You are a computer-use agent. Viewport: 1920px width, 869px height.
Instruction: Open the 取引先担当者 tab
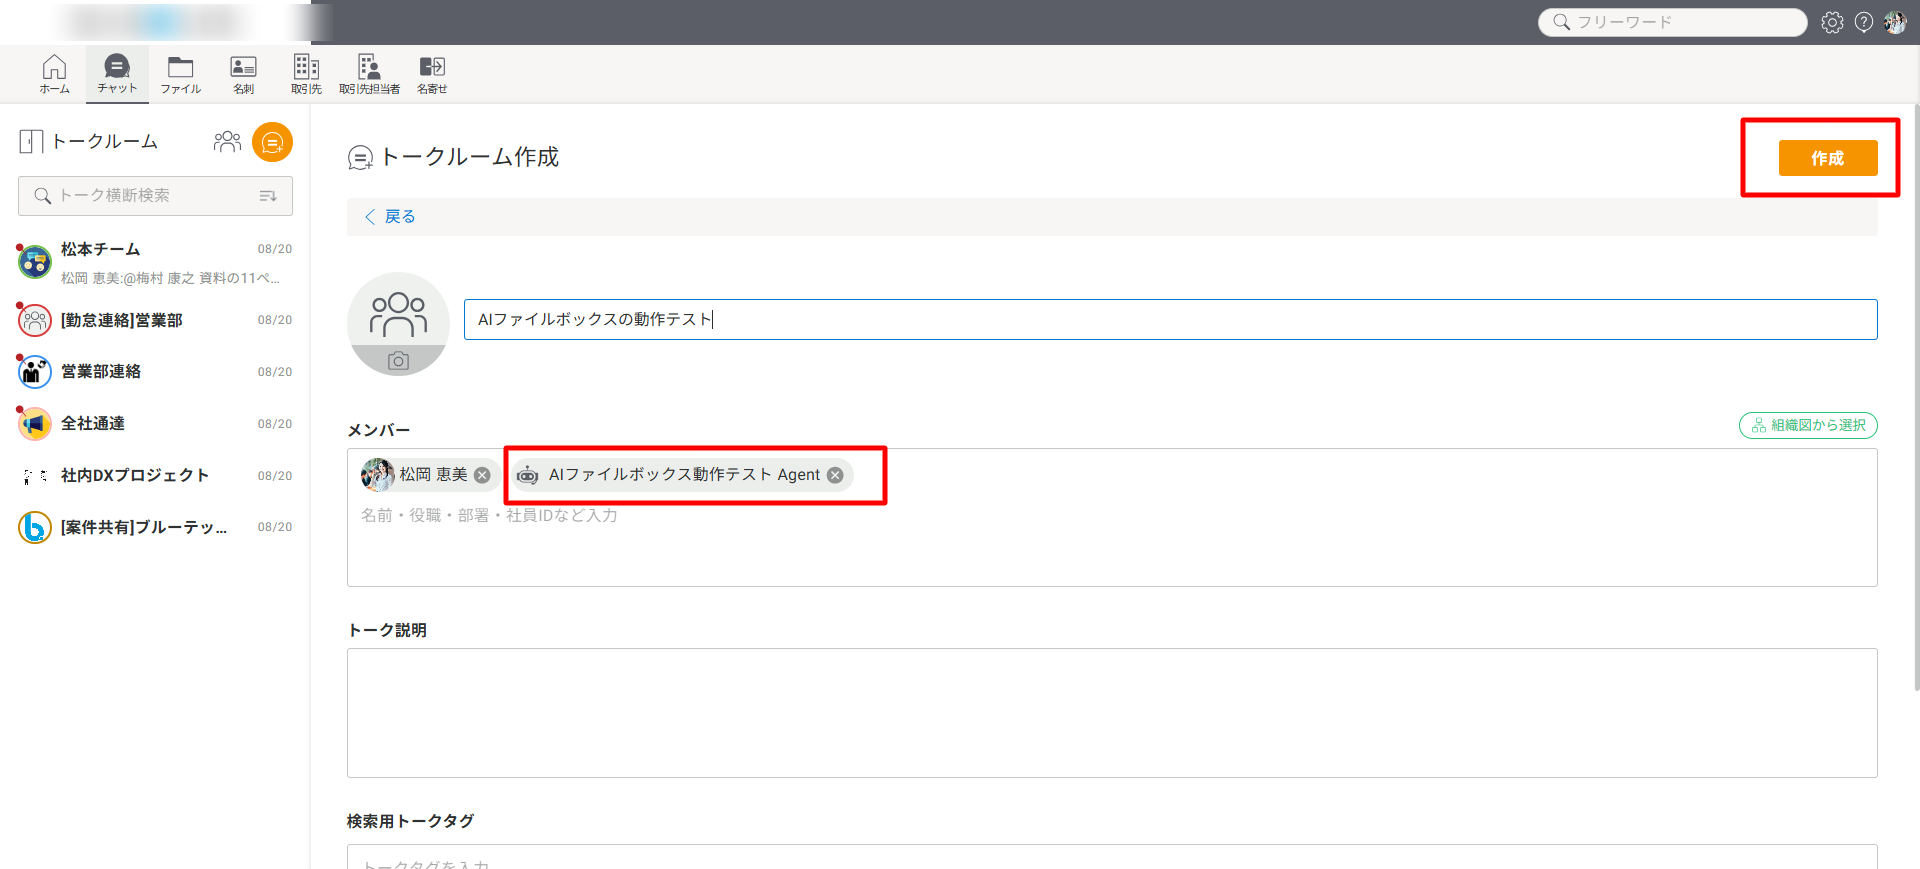(369, 74)
